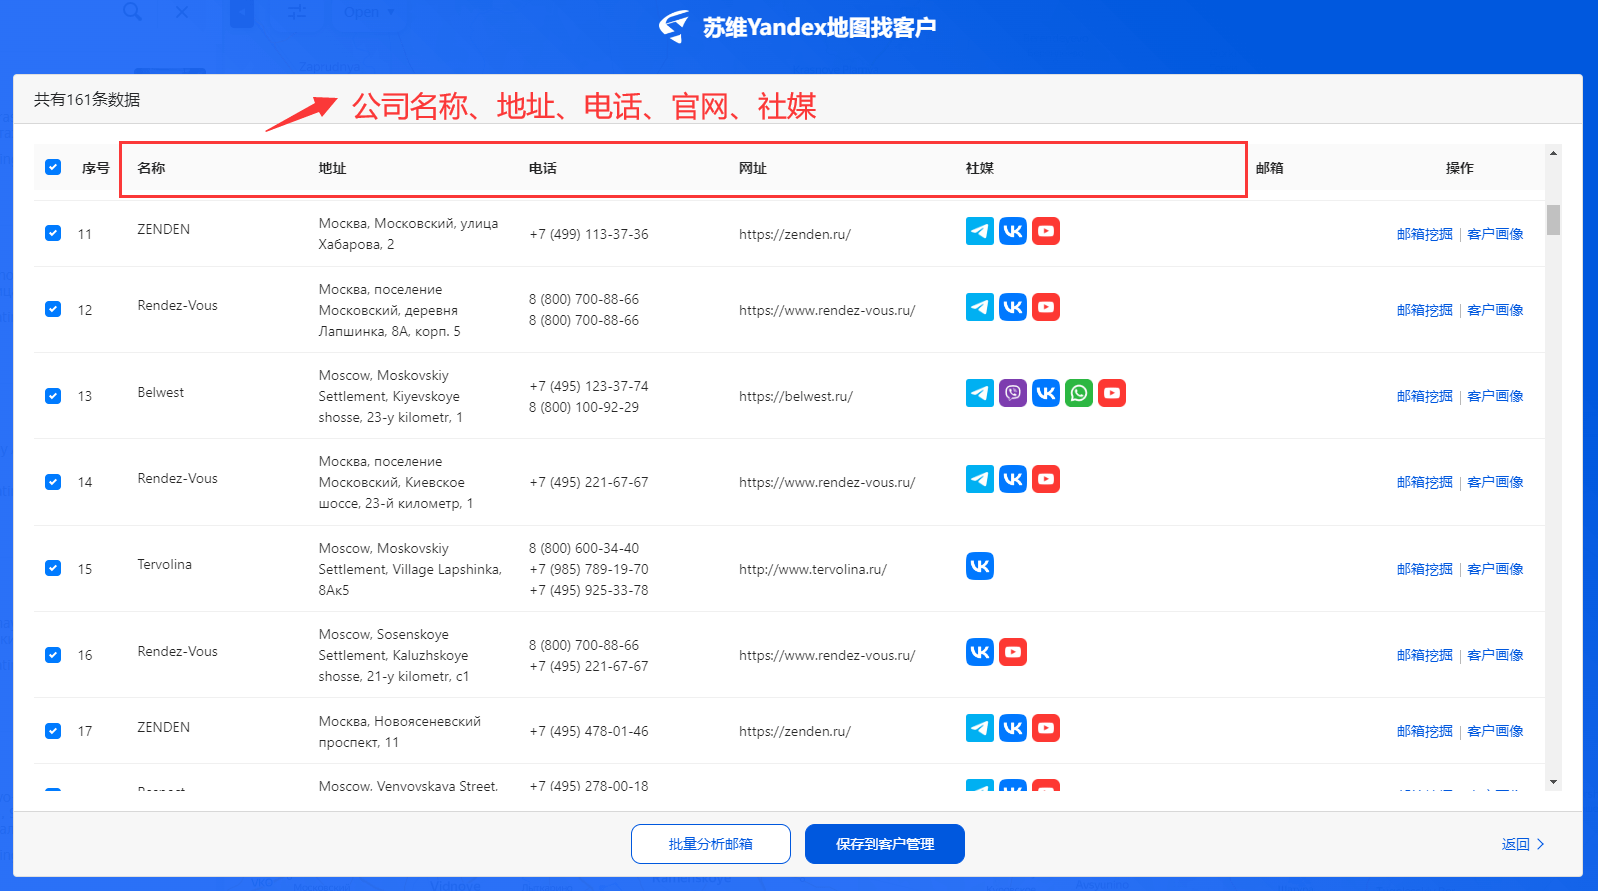Click 客户画像 for ZENDEN row 17
The height and width of the screenshot is (891, 1598).
[1495, 731]
